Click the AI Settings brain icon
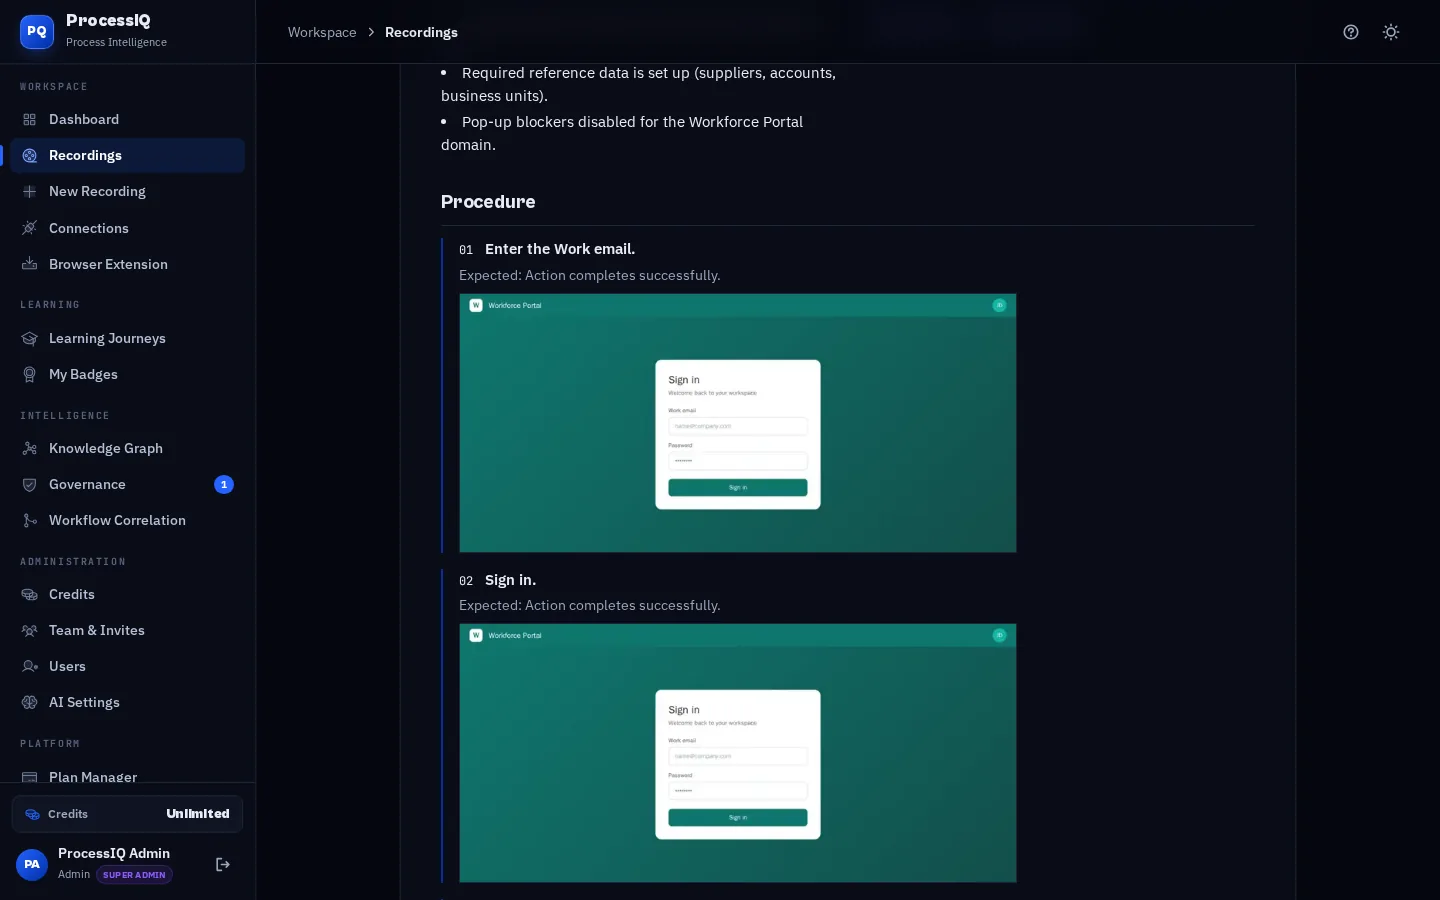Viewport: 1440px width, 900px height. tap(30, 703)
